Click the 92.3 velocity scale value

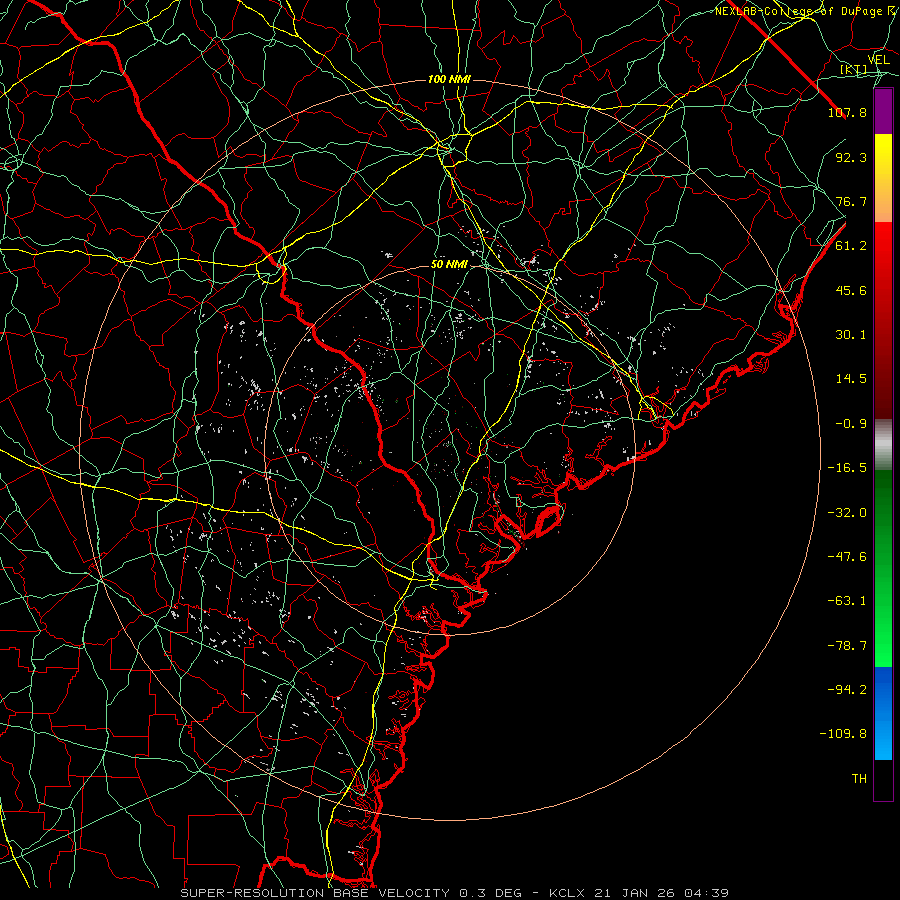851,157
